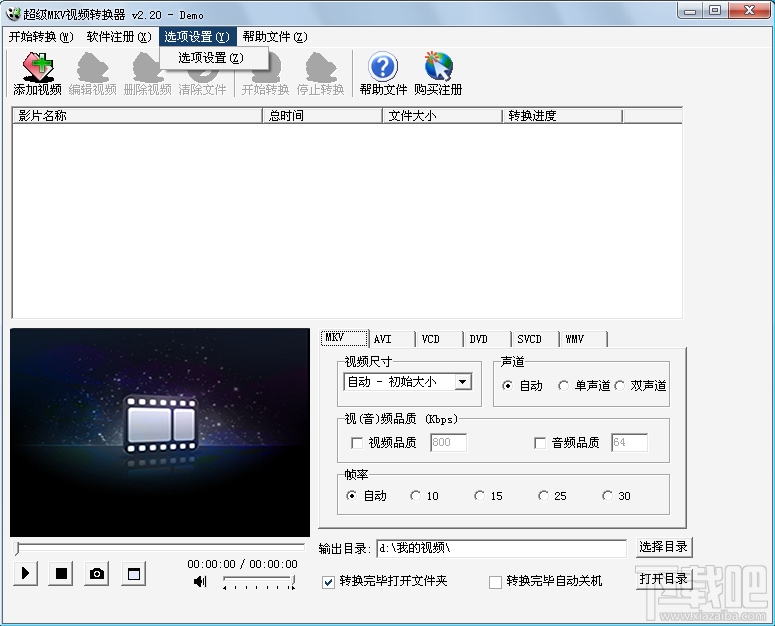775x626 pixels.
Task: Take a snapshot with the camera icon
Action: click(97, 573)
